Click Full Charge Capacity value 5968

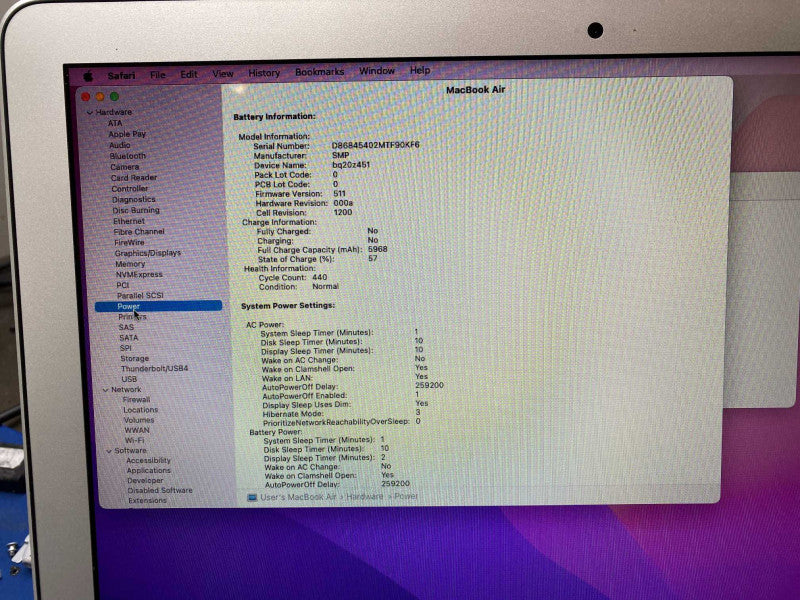378,249
